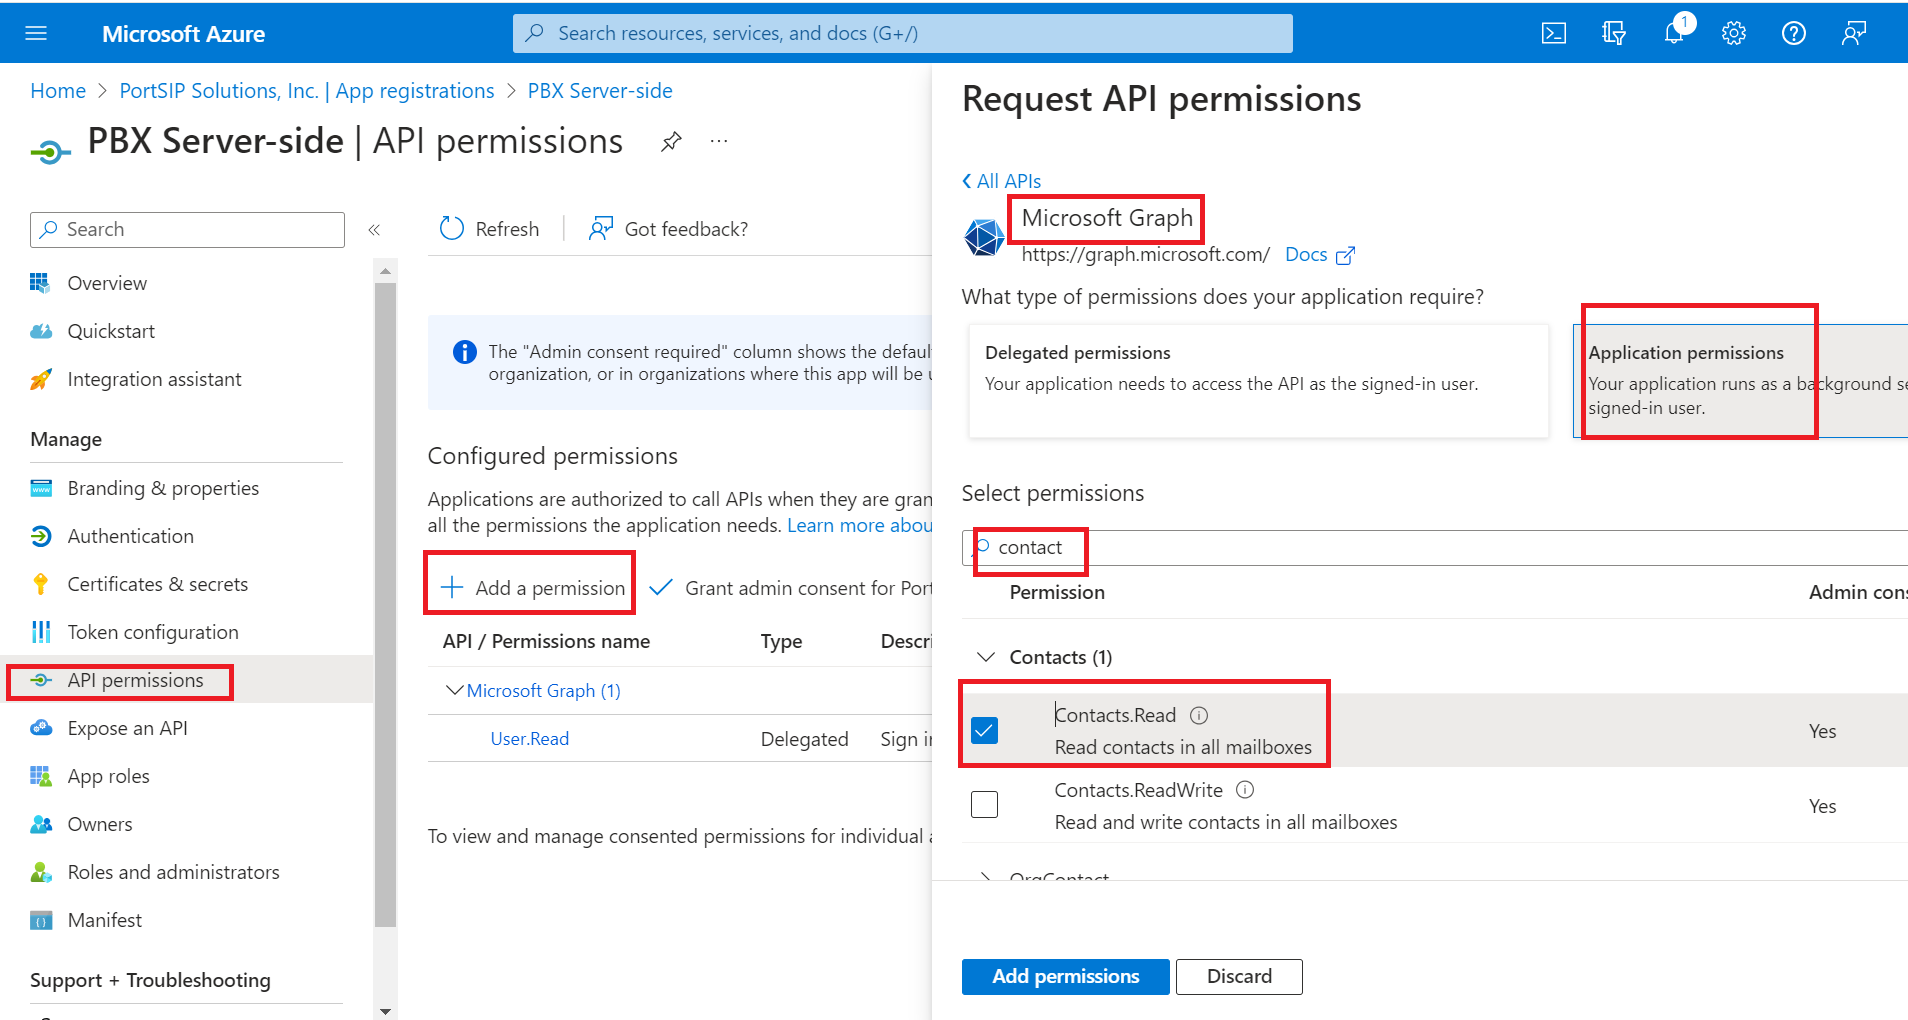Click the Add permissions button
The width and height of the screenshot is (1908, 1020).
1065,976
